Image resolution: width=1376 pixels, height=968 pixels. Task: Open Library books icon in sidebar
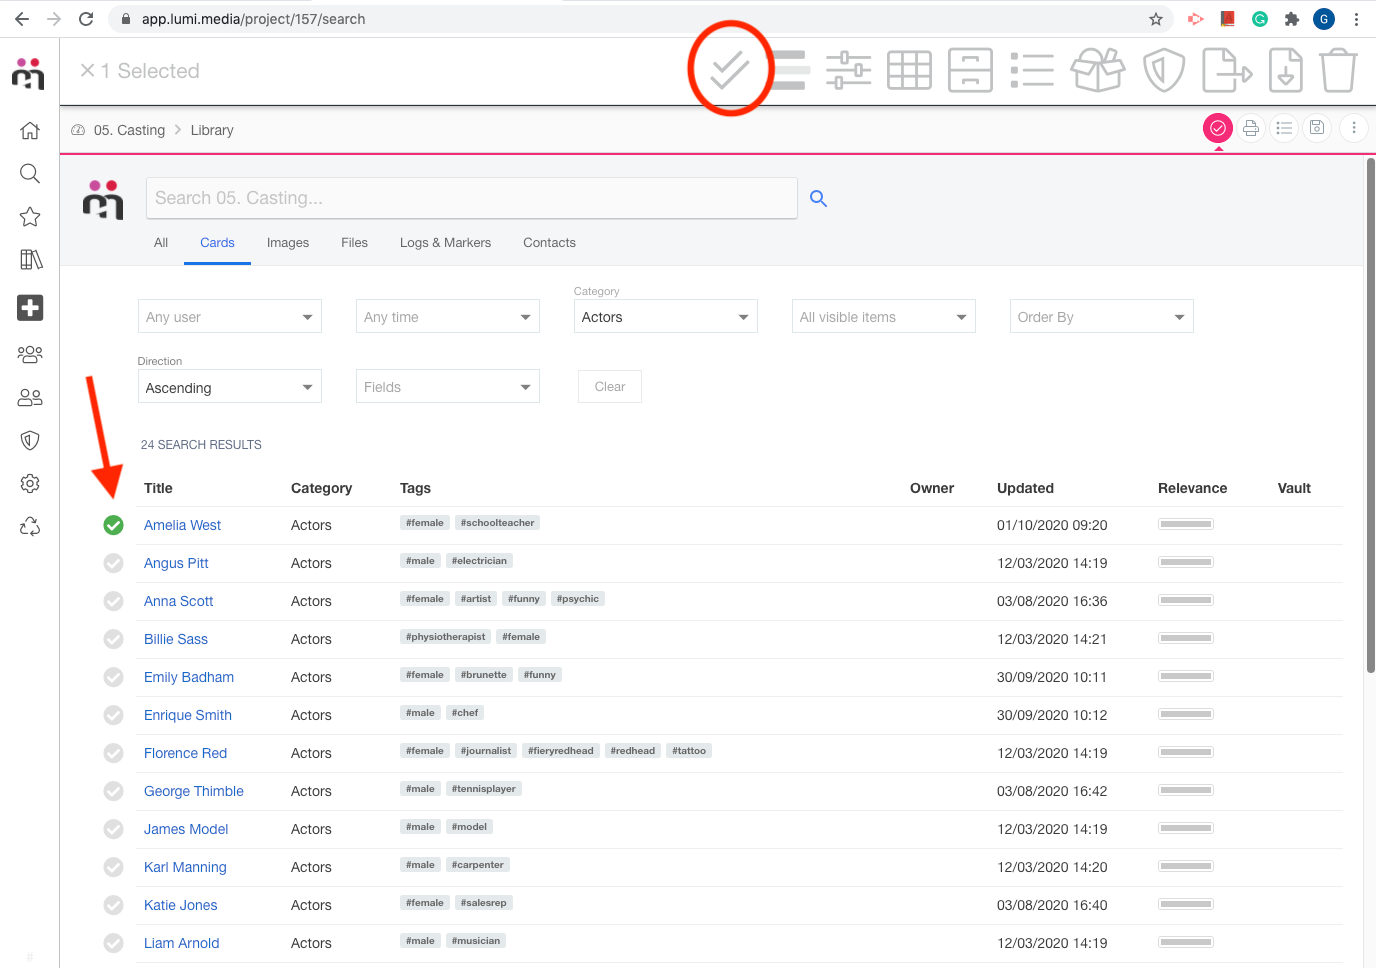tap(30, 260)
